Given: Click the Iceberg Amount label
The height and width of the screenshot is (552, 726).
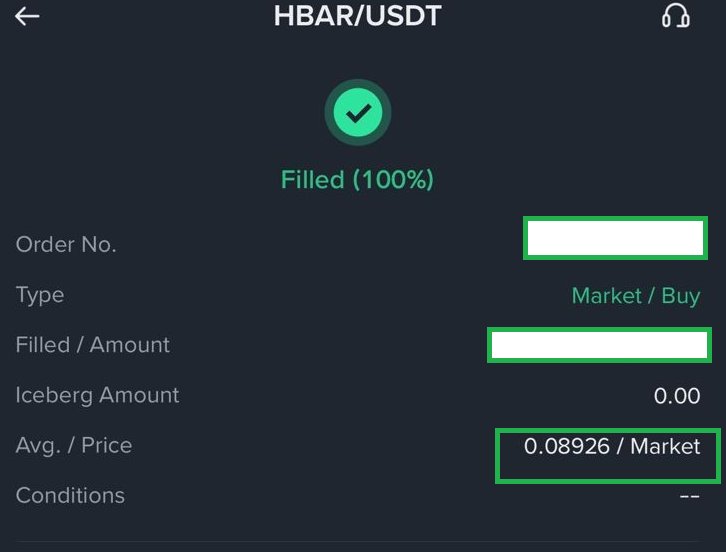Looking at the screenshot, I should point(98,395).
